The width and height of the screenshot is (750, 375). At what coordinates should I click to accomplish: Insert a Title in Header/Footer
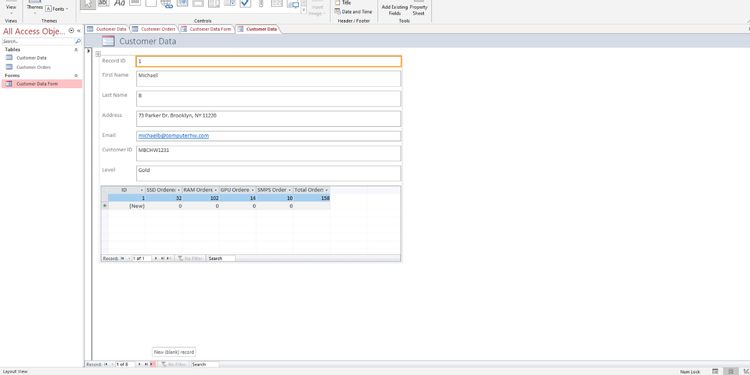click(x=343, y=2)
